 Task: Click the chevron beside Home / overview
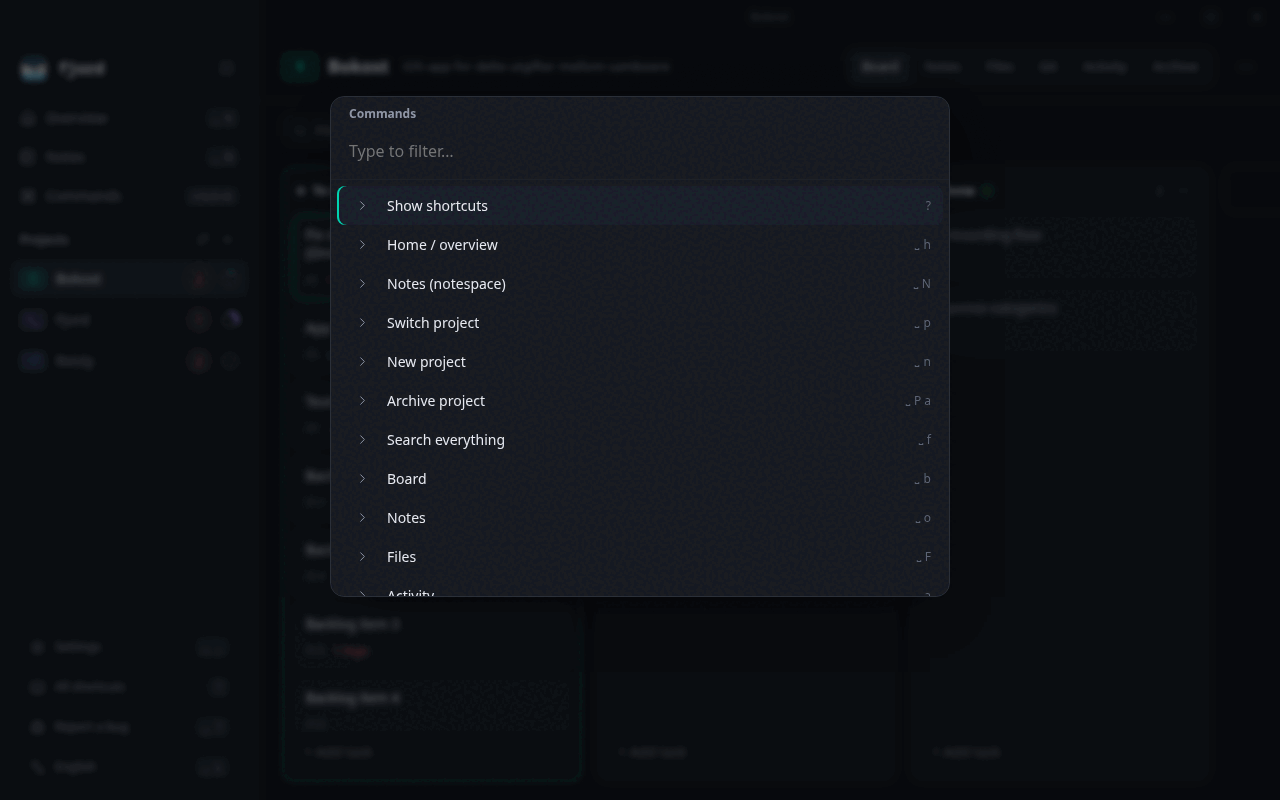click(362, 244)
